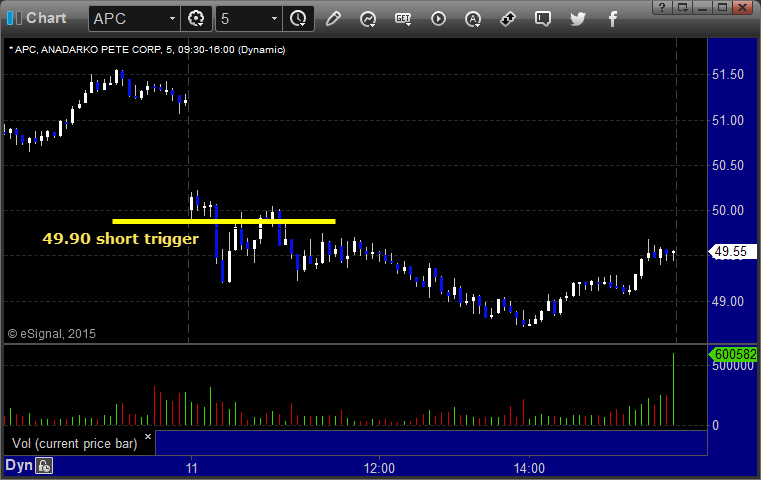The image size is (761, 480).
Task: Click the pop-out window button
Action: (x=683, y=7)
